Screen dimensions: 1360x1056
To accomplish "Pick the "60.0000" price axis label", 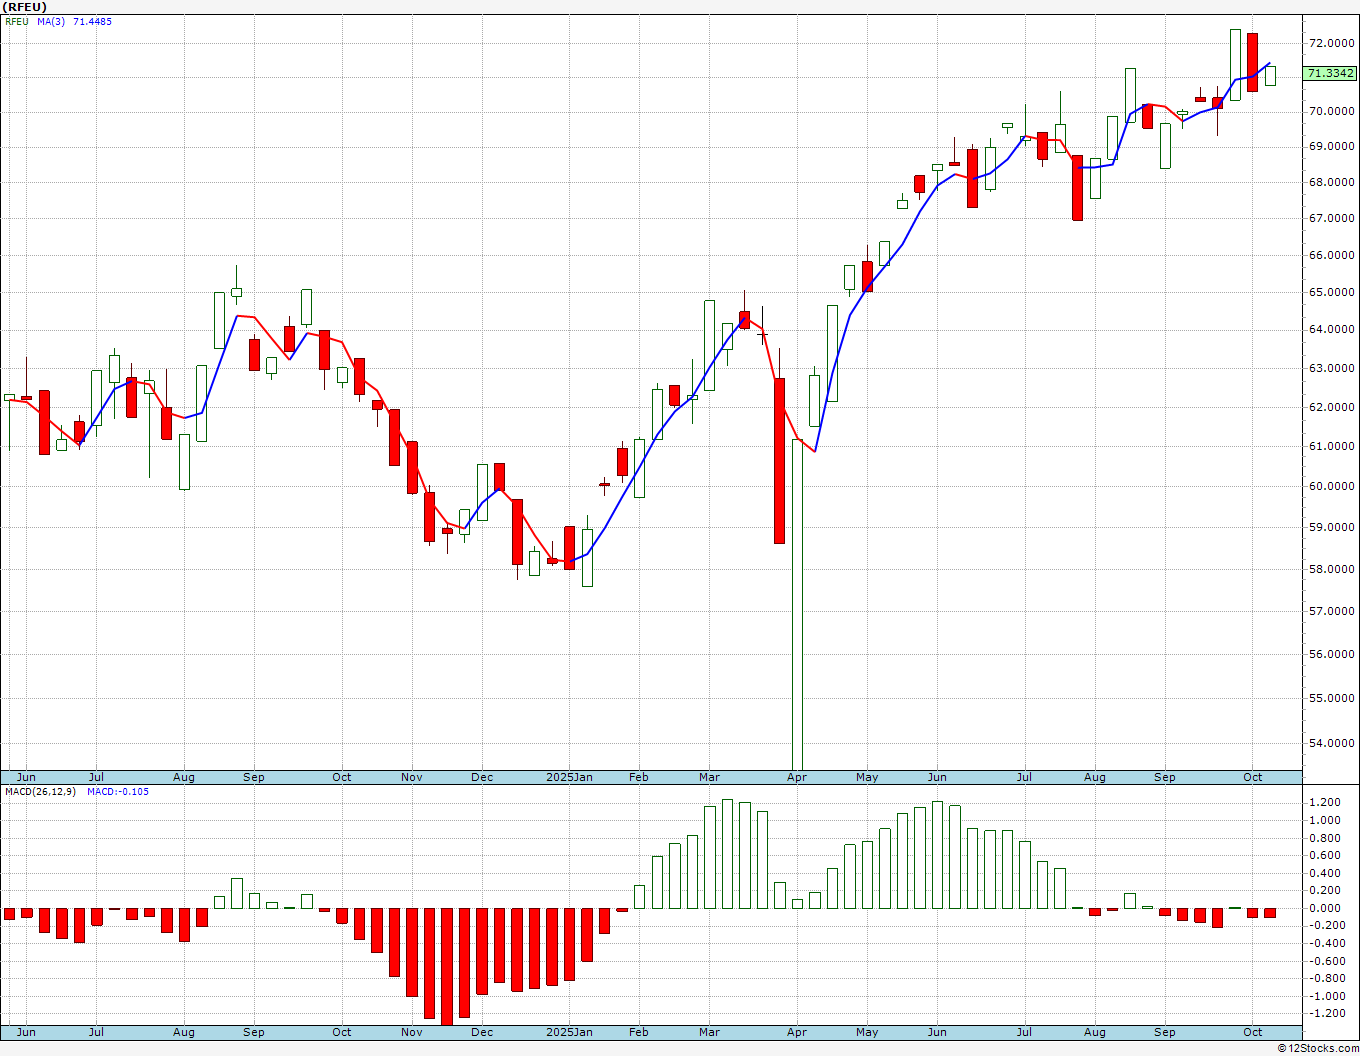I will [x=1331, y=486].
